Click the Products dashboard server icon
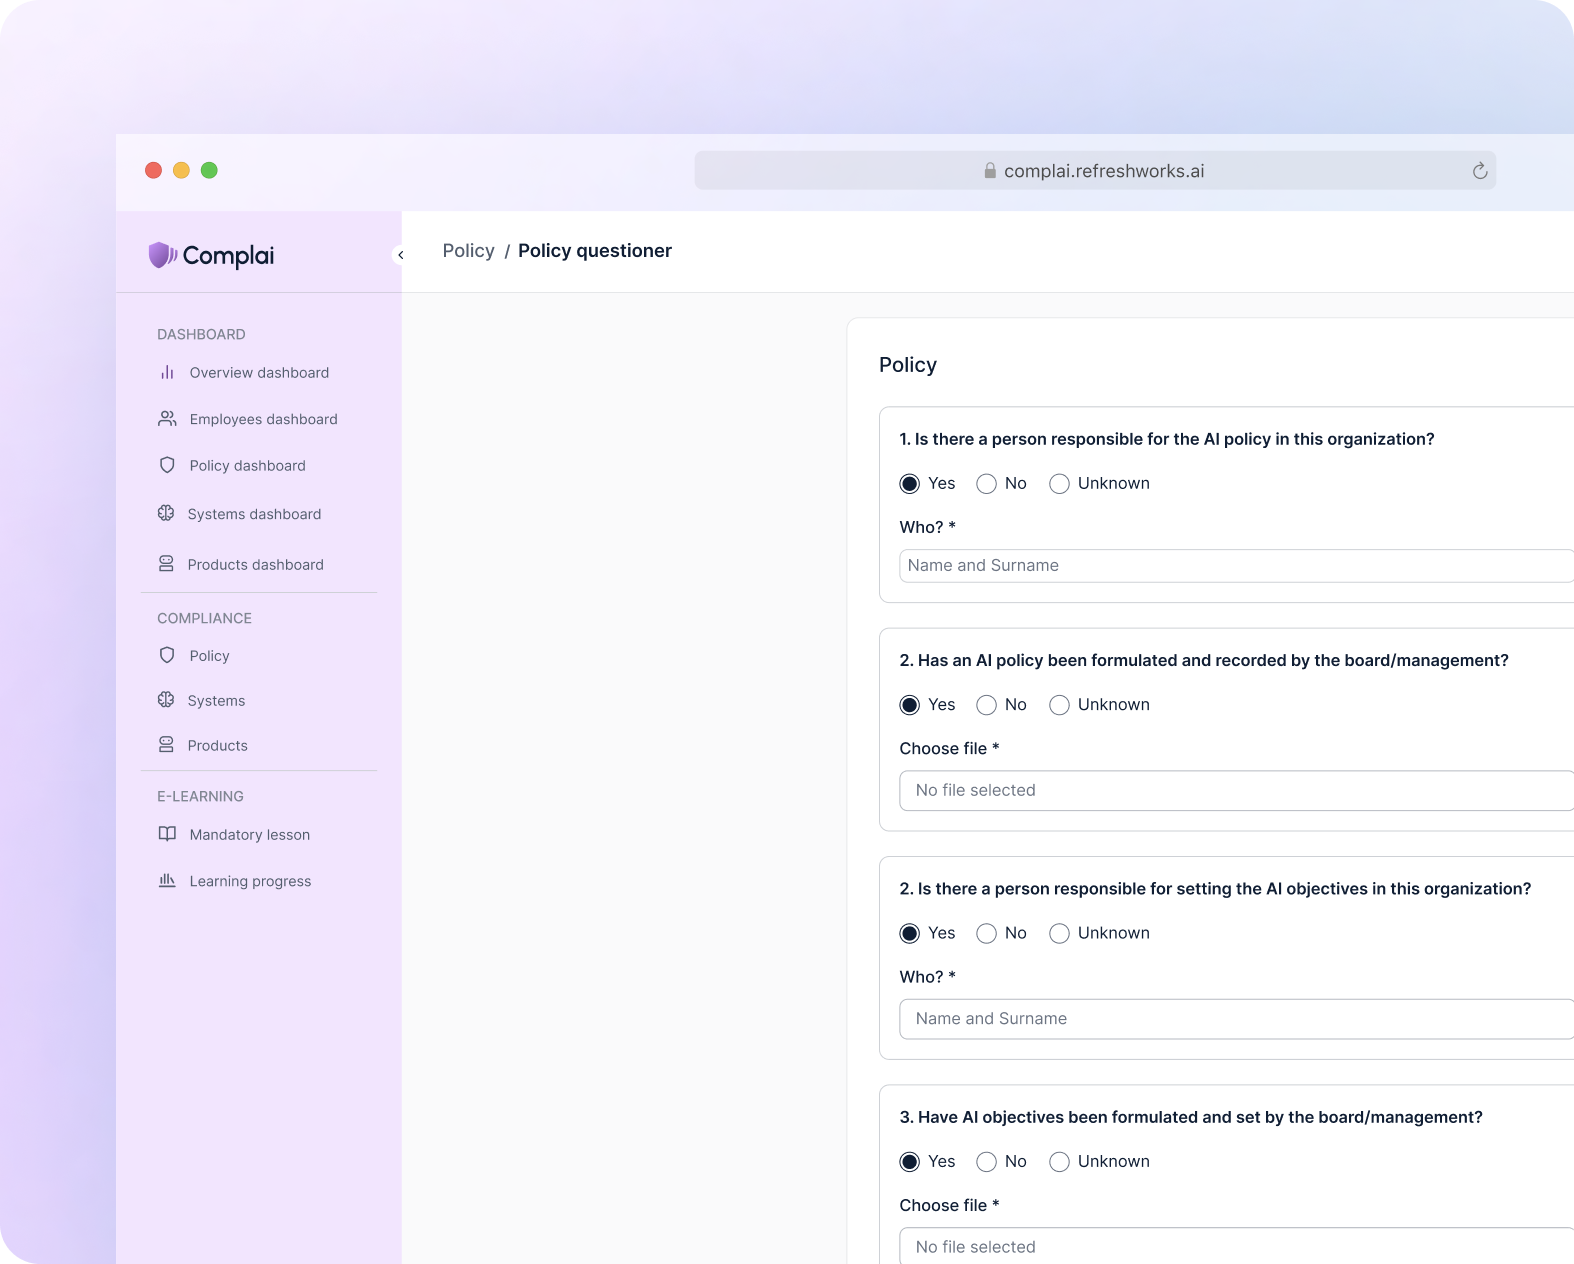 tap(166, 565)
